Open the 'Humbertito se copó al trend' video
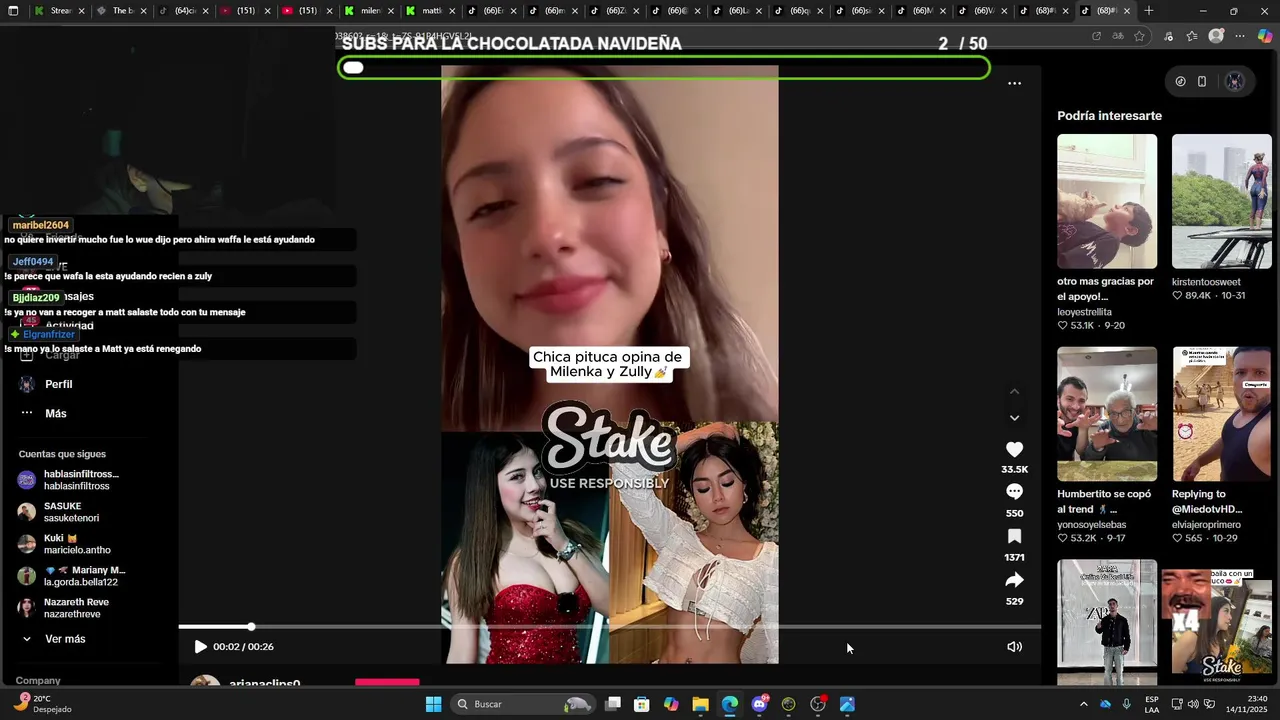The width and height of the screenshot is (1280, 720). point(1107,414)
